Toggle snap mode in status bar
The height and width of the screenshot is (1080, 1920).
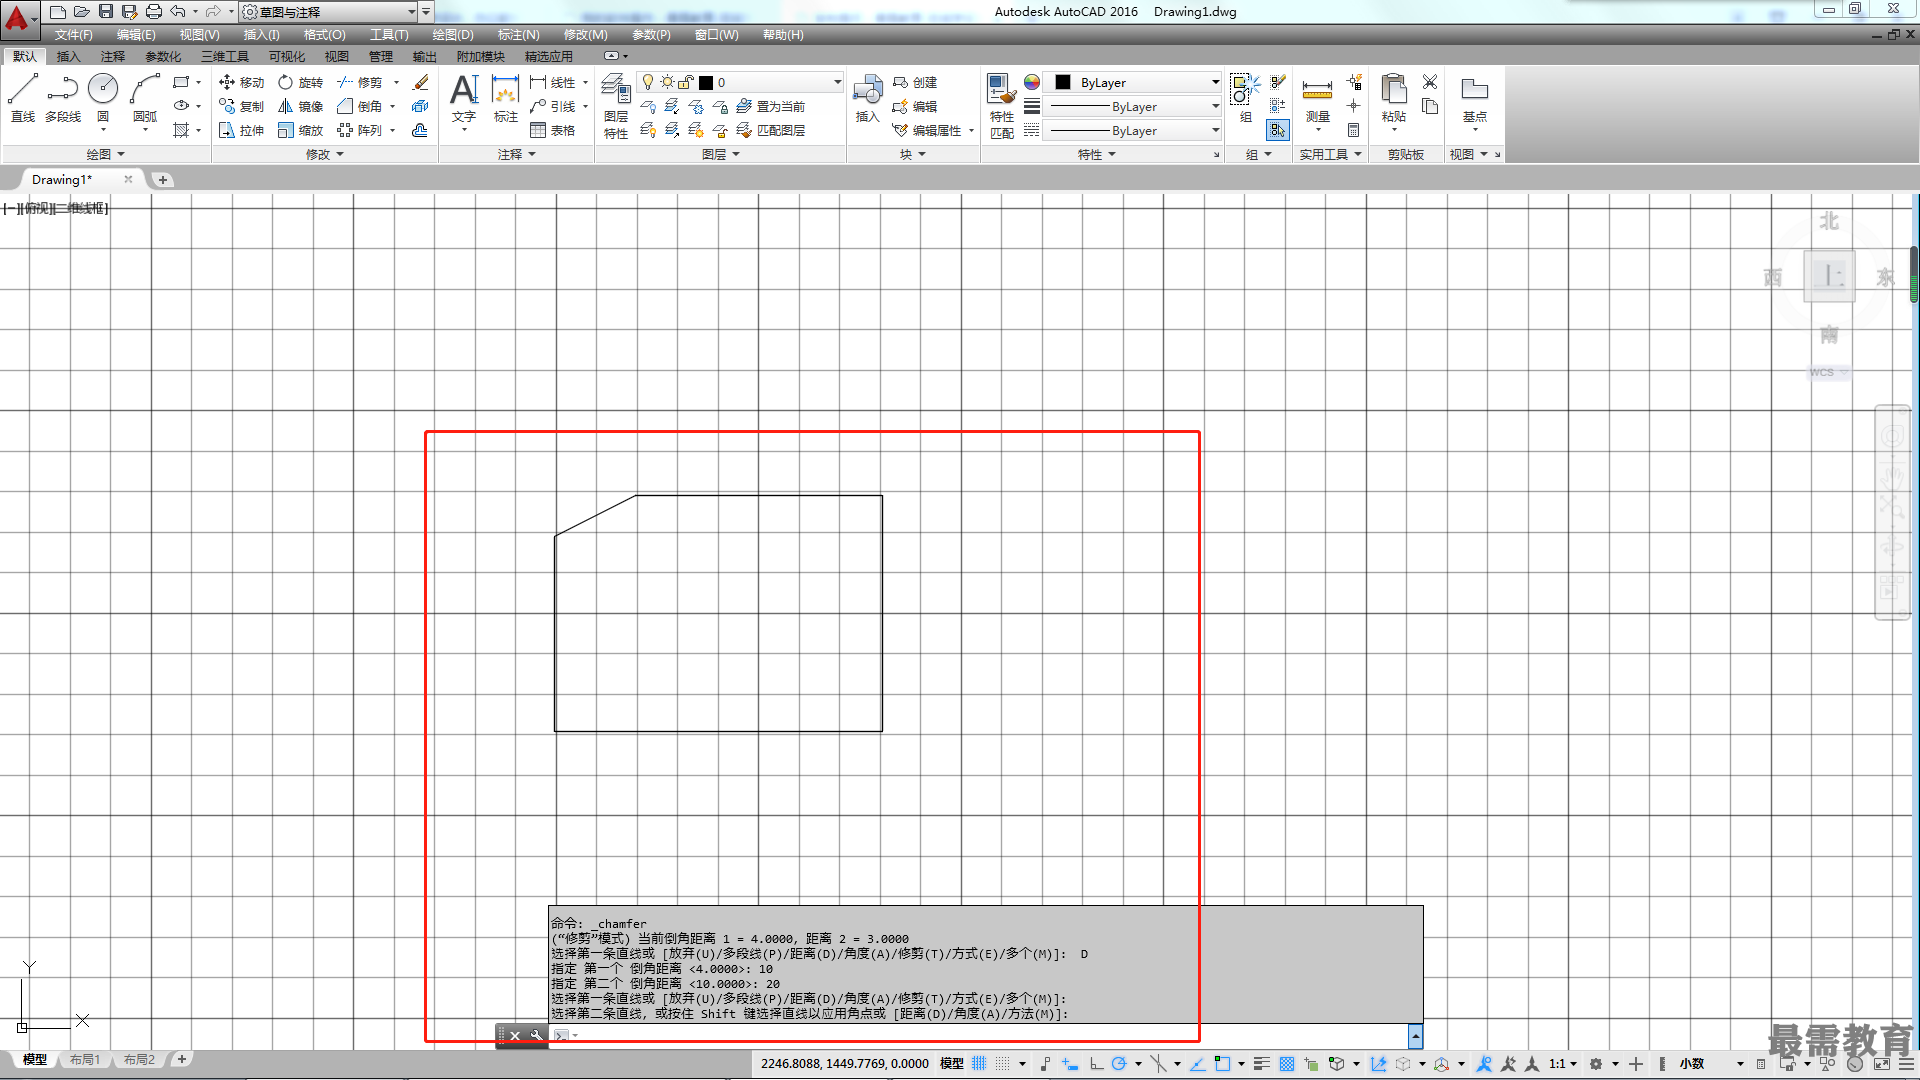pyautogui.click(x=1003, y=1064)
